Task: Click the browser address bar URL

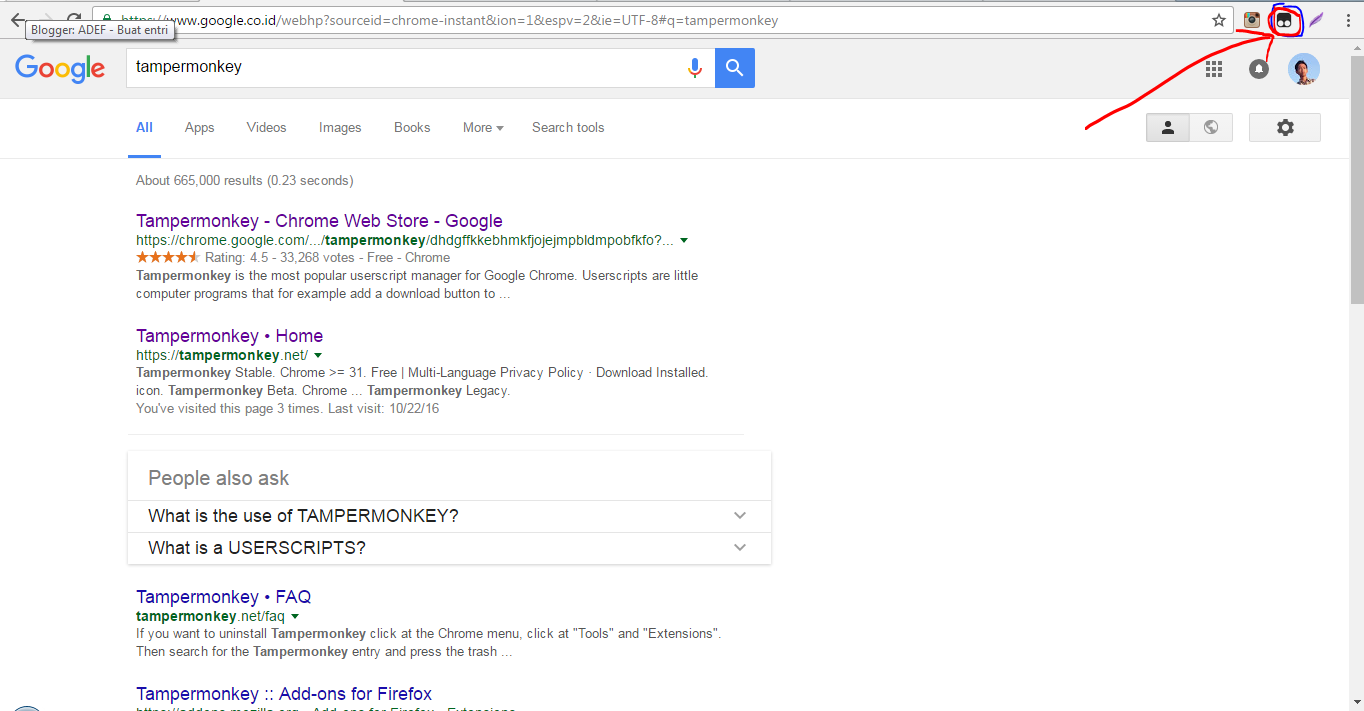Action: point(449,20)
